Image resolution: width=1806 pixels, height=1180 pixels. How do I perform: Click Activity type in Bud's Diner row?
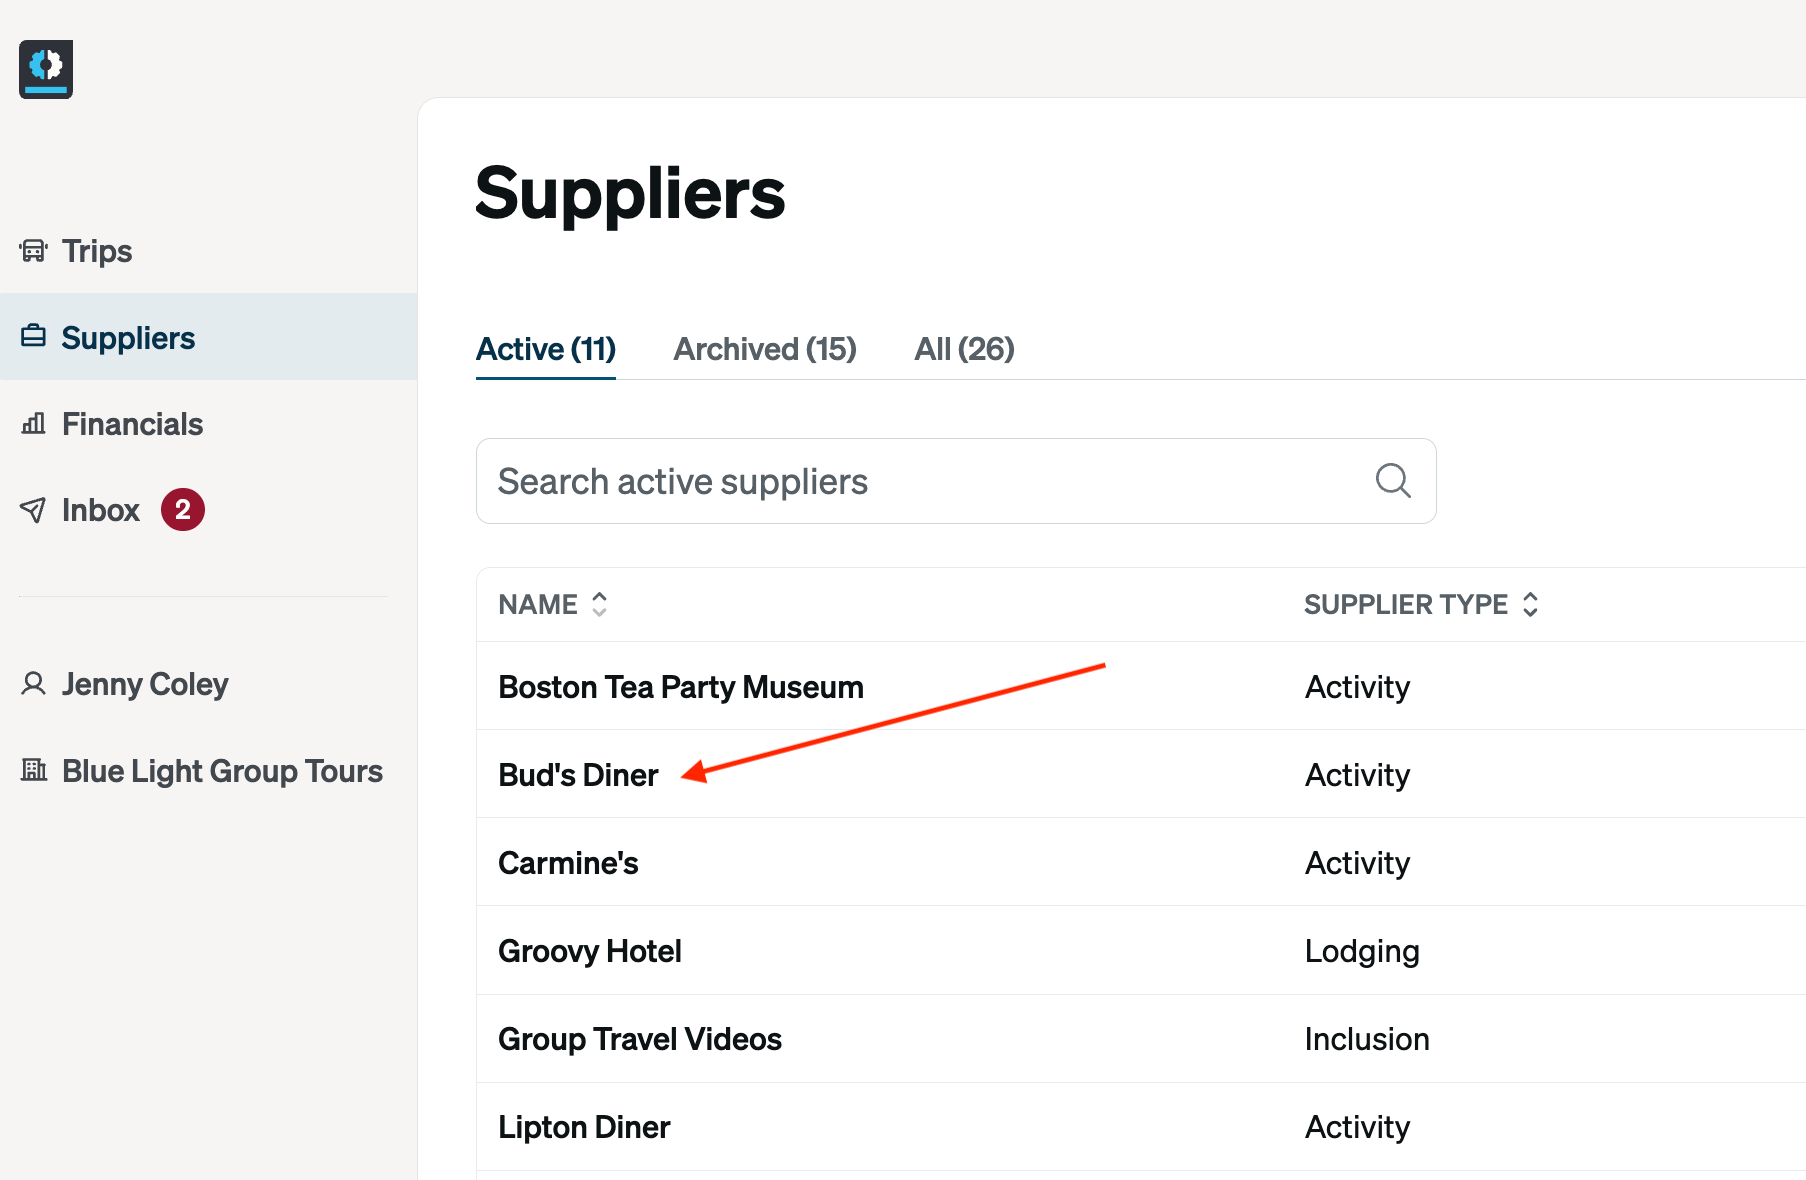coord(1358,775)
